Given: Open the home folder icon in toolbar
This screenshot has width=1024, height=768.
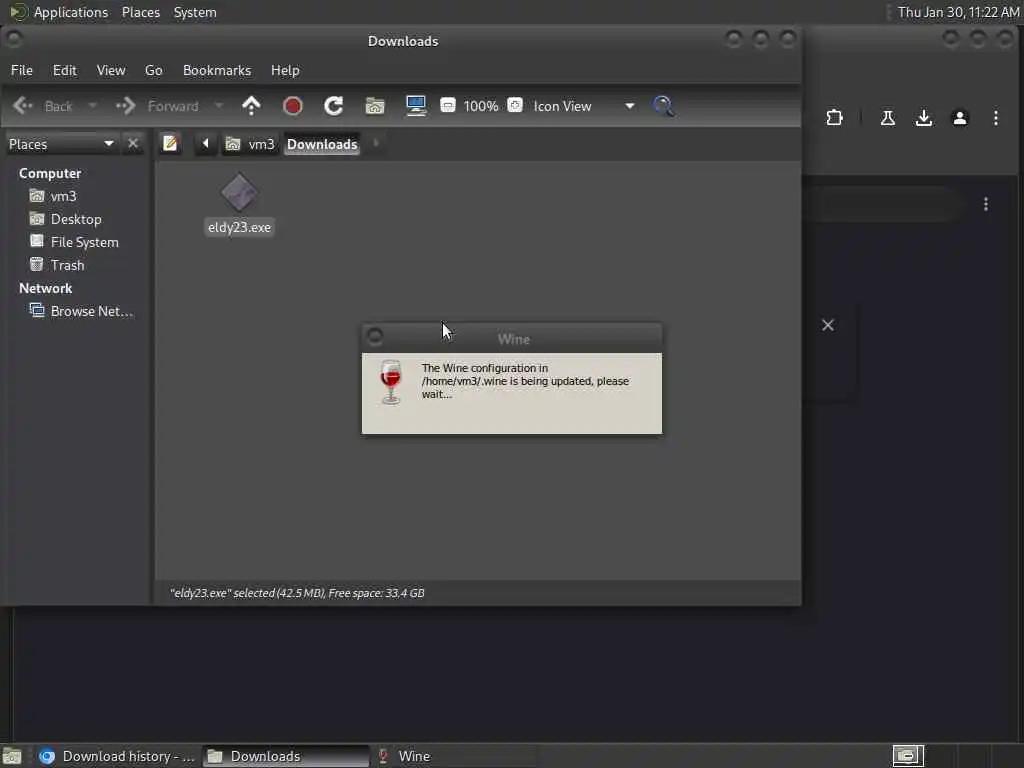Looking at the screenshot, I should pyautogui.click(x=375, y=106).
